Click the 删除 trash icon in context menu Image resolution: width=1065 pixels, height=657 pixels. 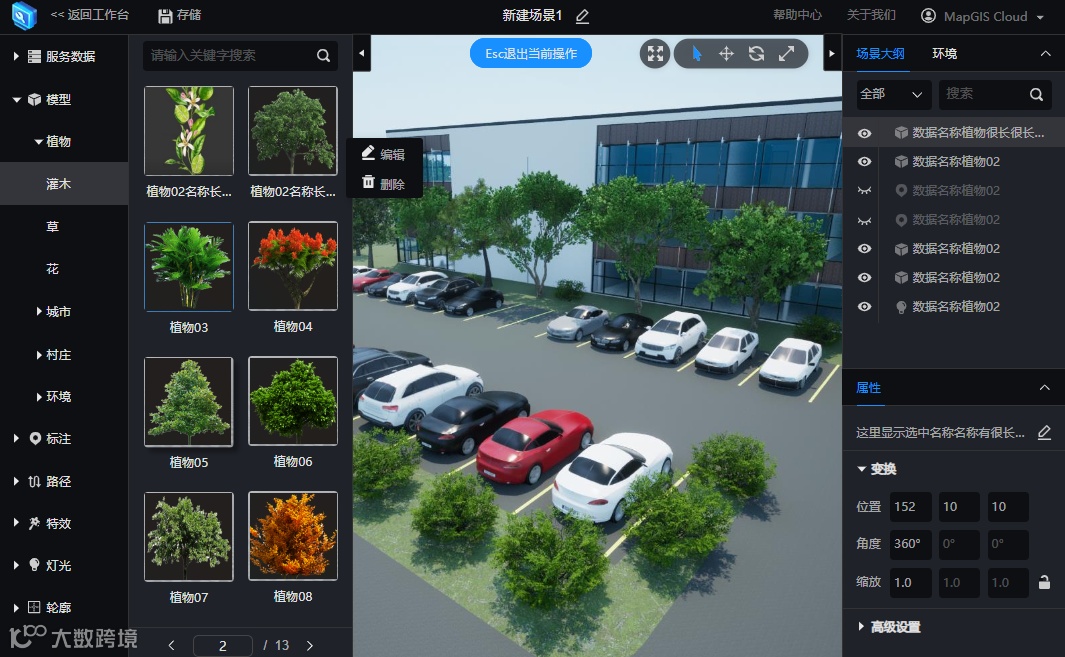[368, 182]
